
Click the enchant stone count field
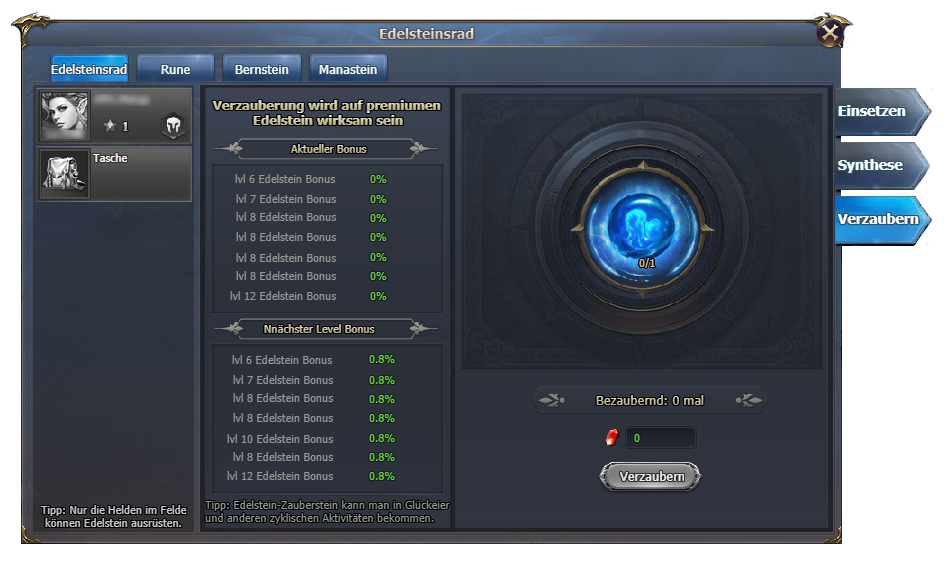coord(660,438)
